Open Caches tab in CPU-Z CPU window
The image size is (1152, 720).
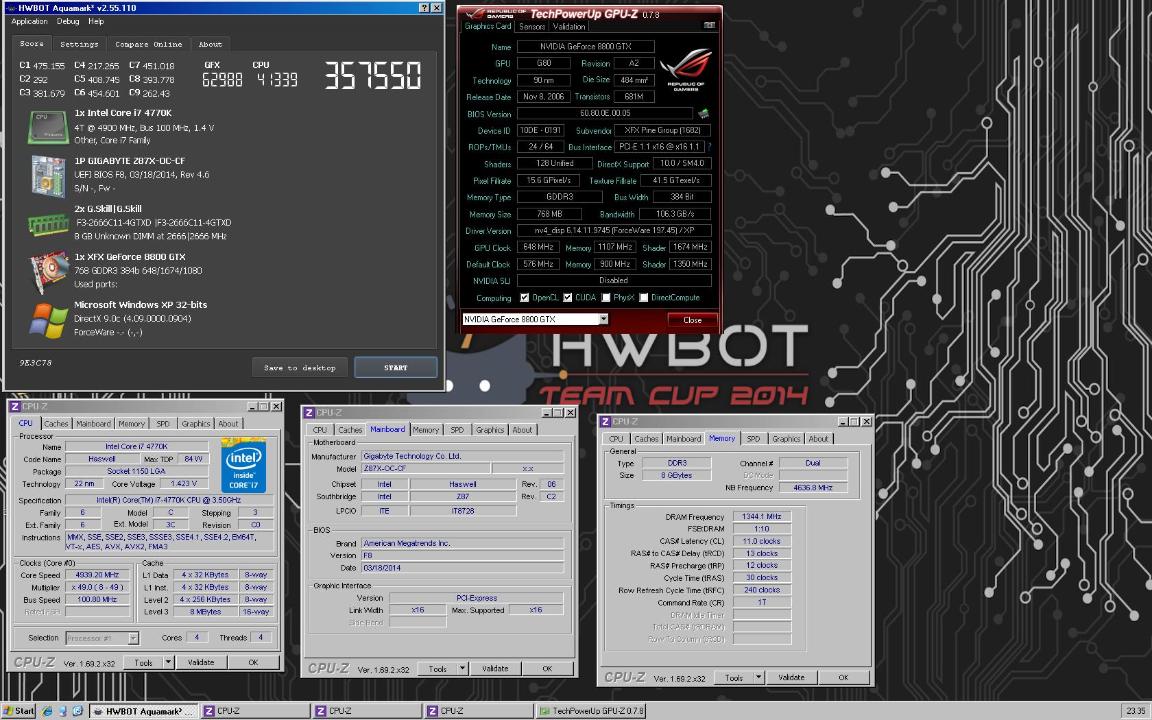56,423
